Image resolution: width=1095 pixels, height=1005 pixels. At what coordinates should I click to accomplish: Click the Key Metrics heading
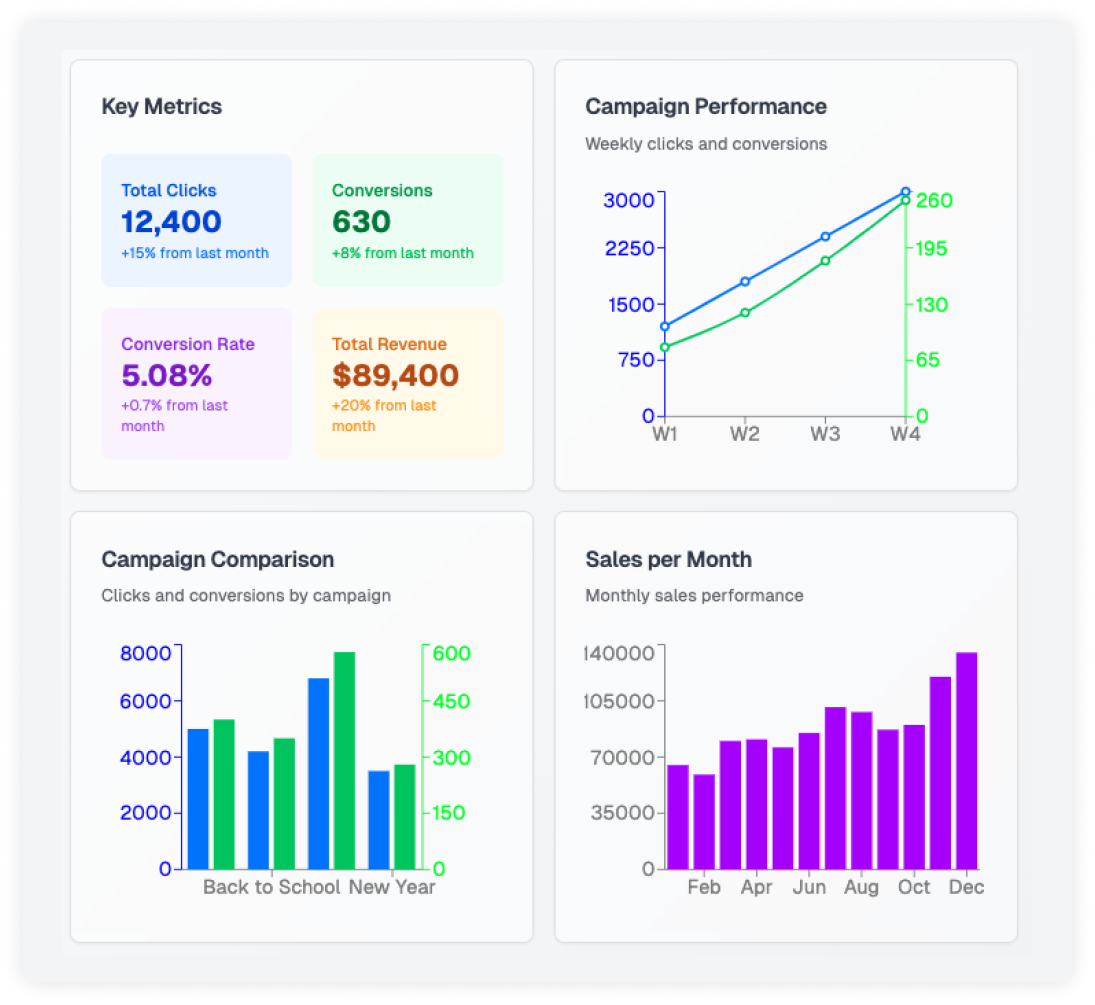pos(161,106)
